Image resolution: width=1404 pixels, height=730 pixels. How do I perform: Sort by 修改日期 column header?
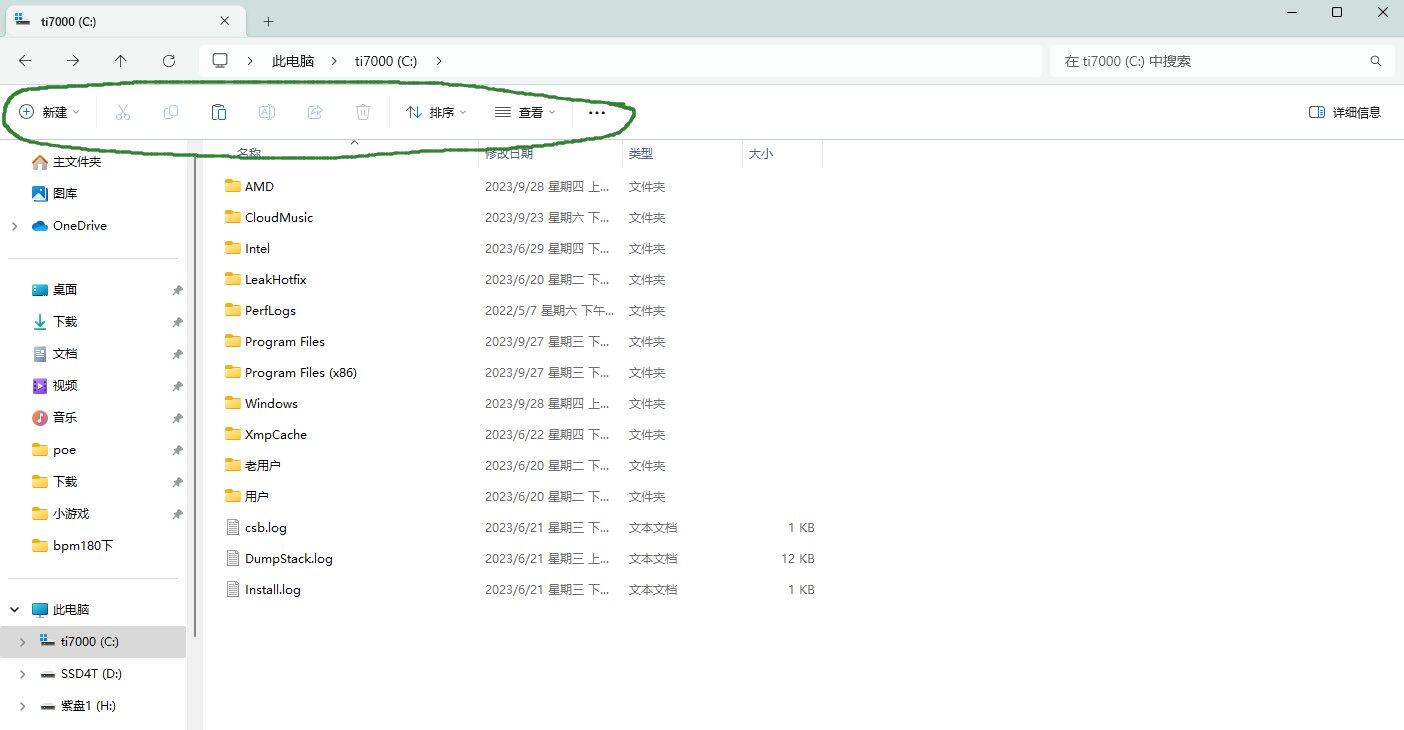(509, 154)
